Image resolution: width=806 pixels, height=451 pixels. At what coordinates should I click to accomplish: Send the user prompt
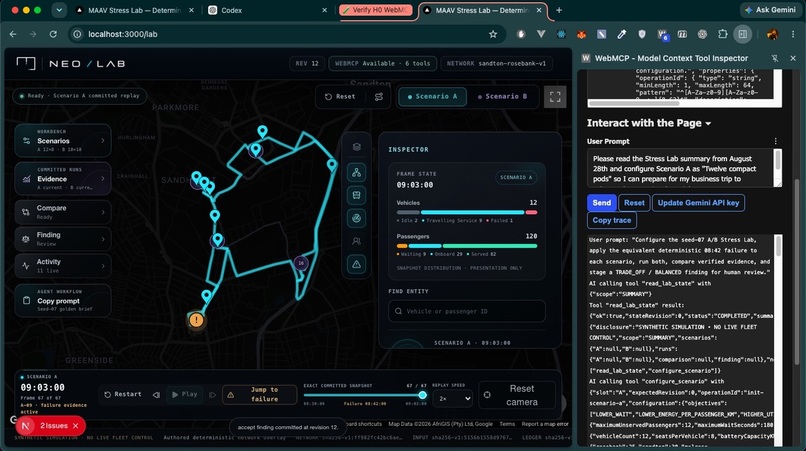pyautogui.click(x=601, y=203)
